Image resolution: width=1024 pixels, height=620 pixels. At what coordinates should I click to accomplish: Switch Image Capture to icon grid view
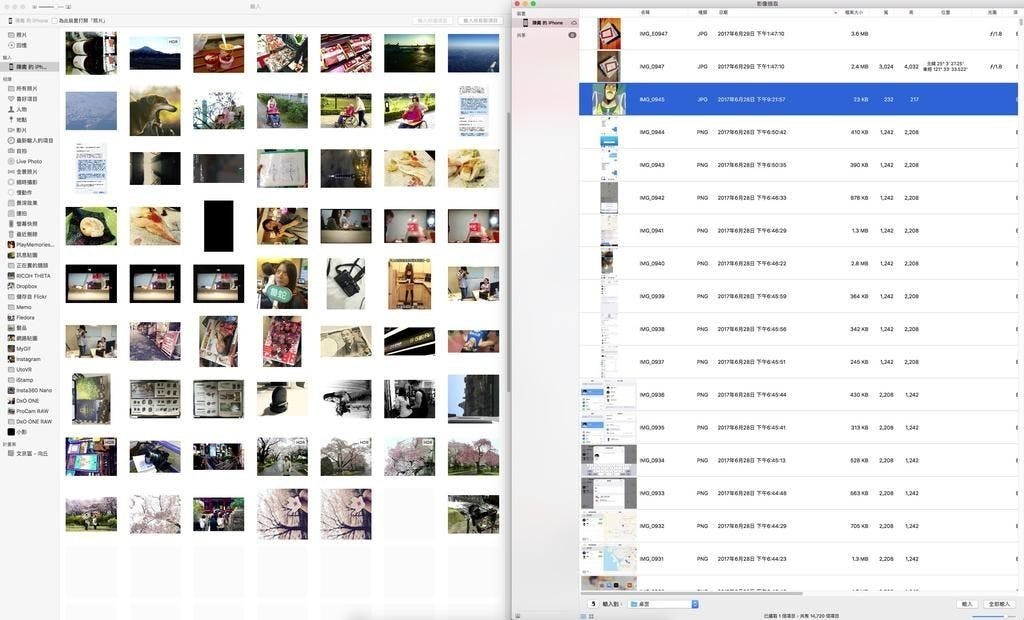pos(591,616)
